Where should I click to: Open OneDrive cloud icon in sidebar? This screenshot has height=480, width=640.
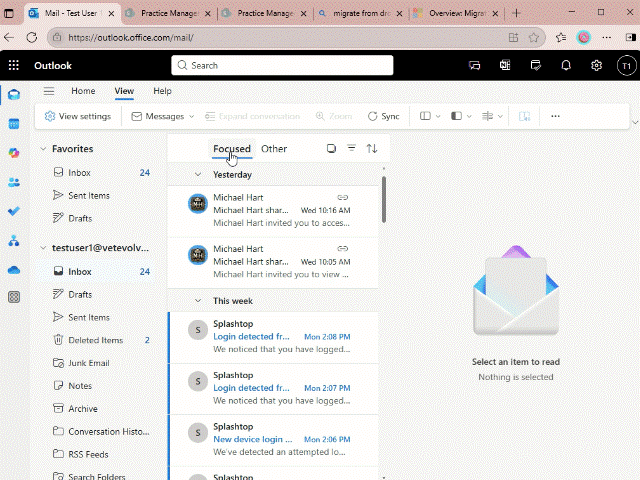point(14,269)
